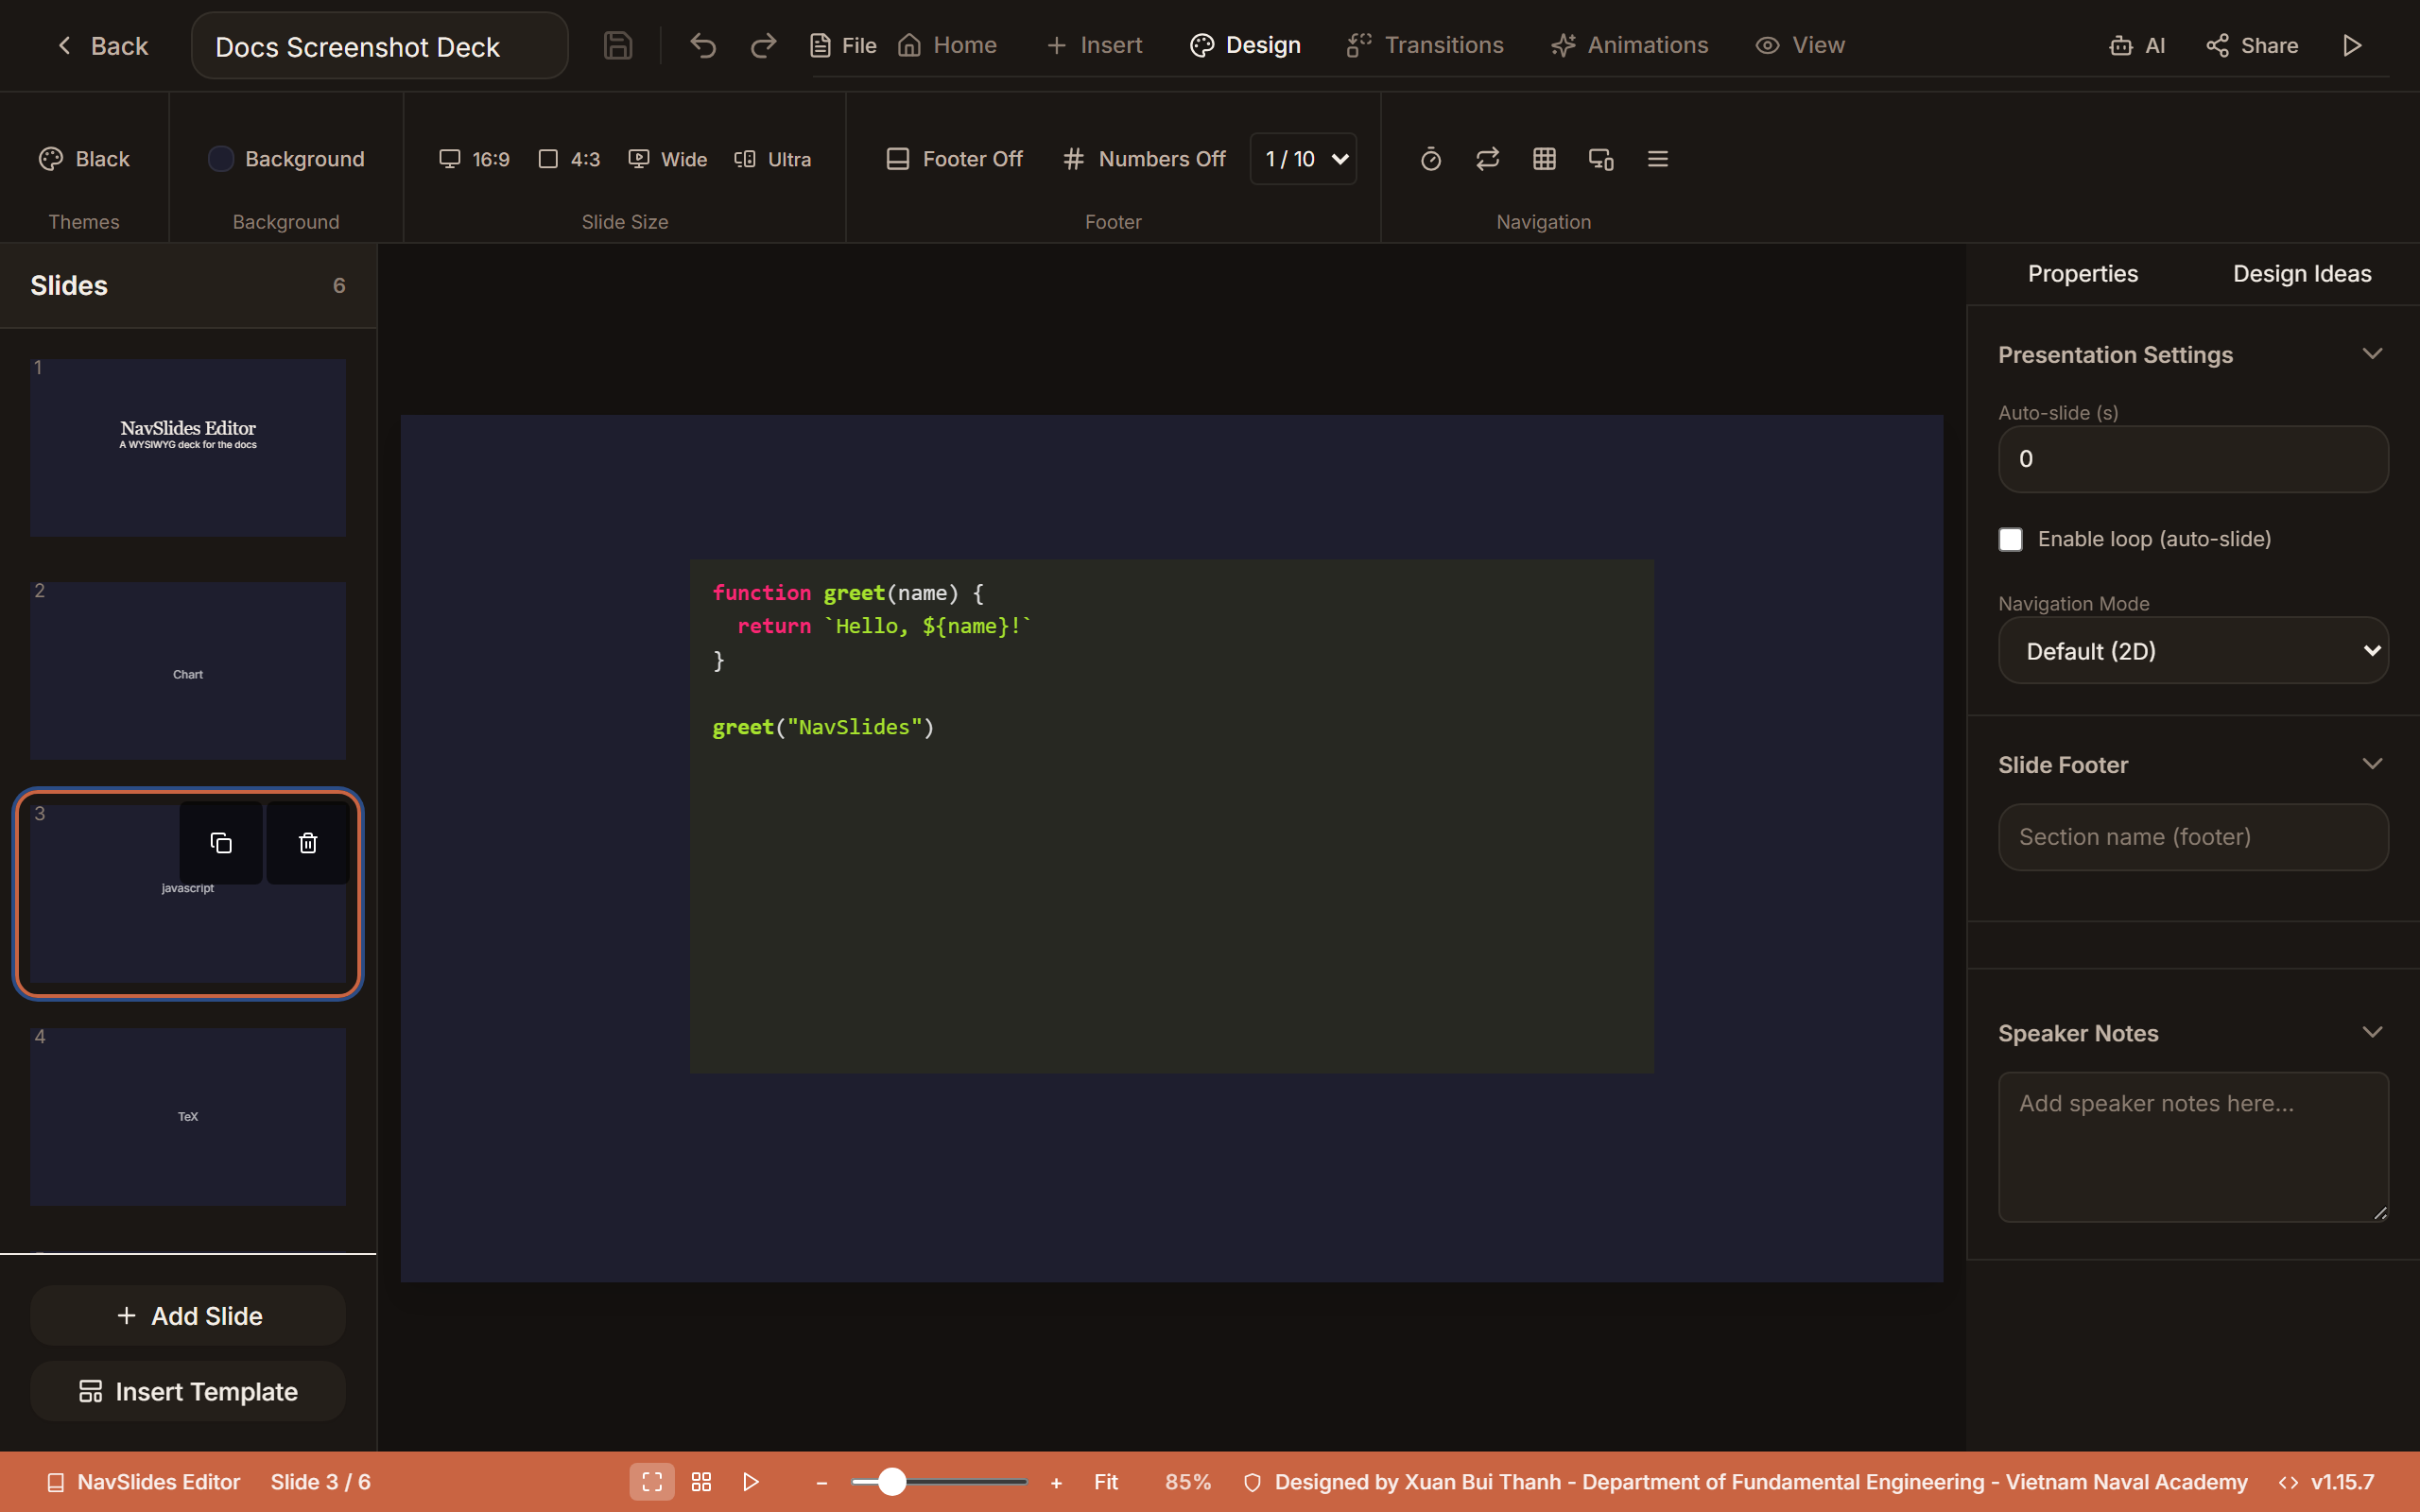This screenshot has width=2420, height=1512.
Task: Click the Background color swatch
Action: [220, 159]
